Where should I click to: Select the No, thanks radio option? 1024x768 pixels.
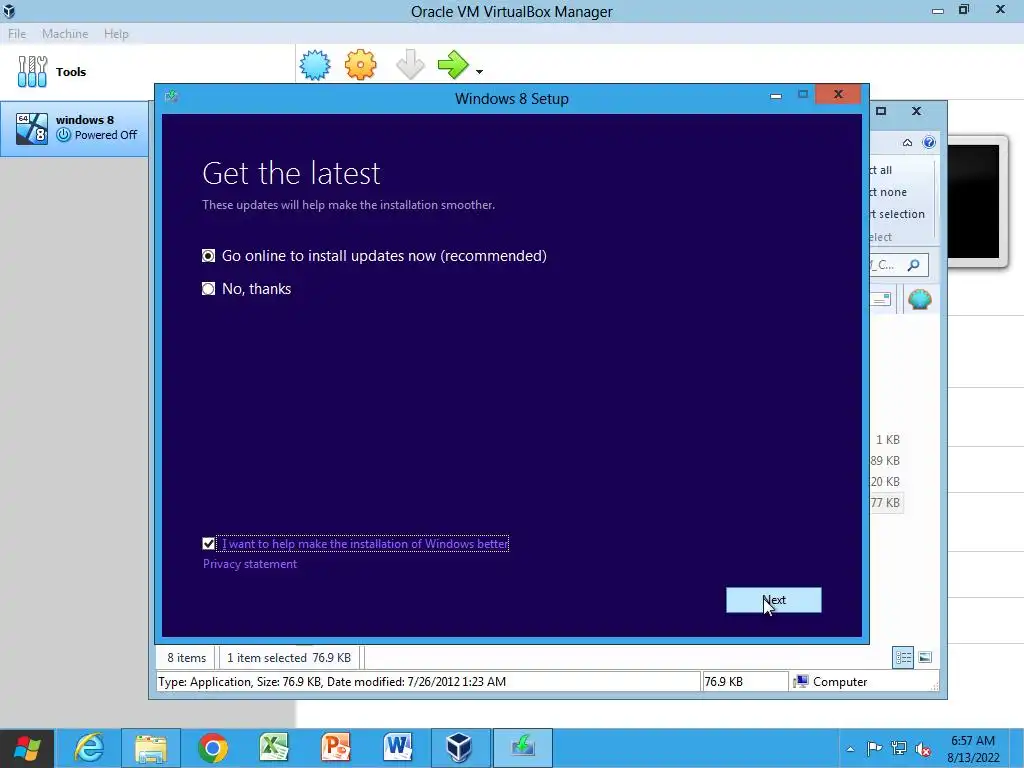coord(246,289)
